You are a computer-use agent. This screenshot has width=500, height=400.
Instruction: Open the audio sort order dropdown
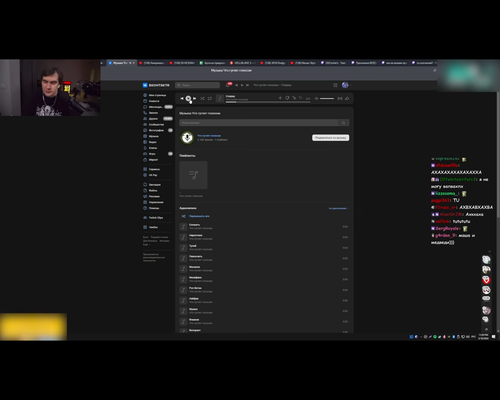point(339,208)
